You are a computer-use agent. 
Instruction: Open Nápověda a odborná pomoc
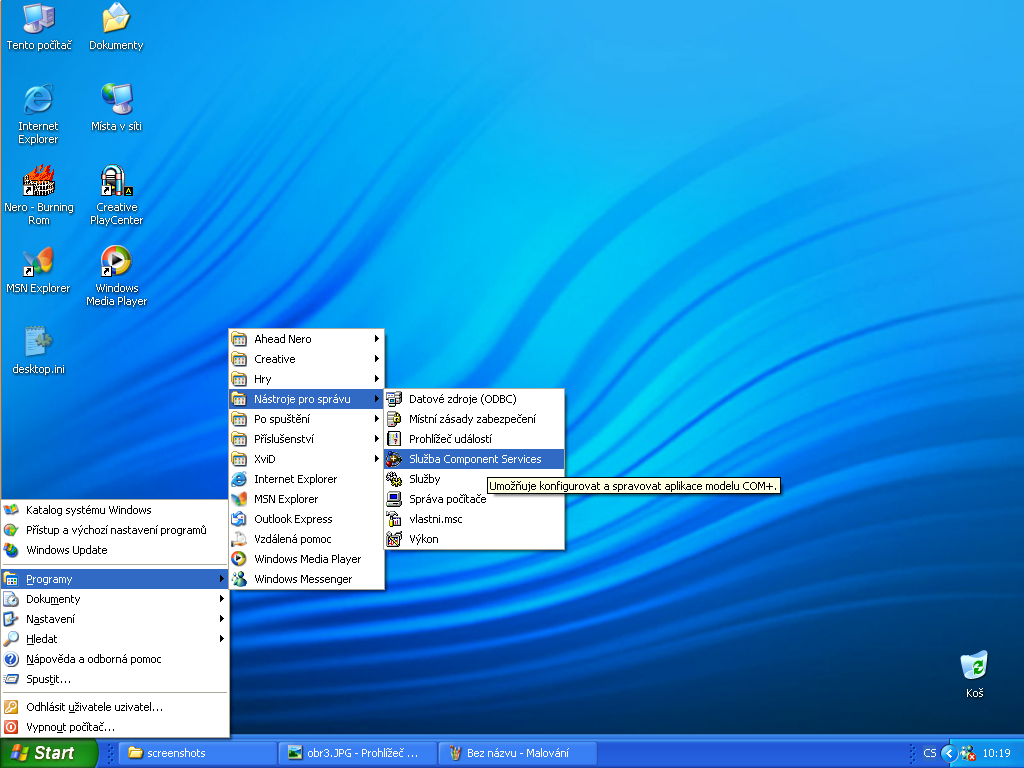pyautogui.click(x=115, y=659)
